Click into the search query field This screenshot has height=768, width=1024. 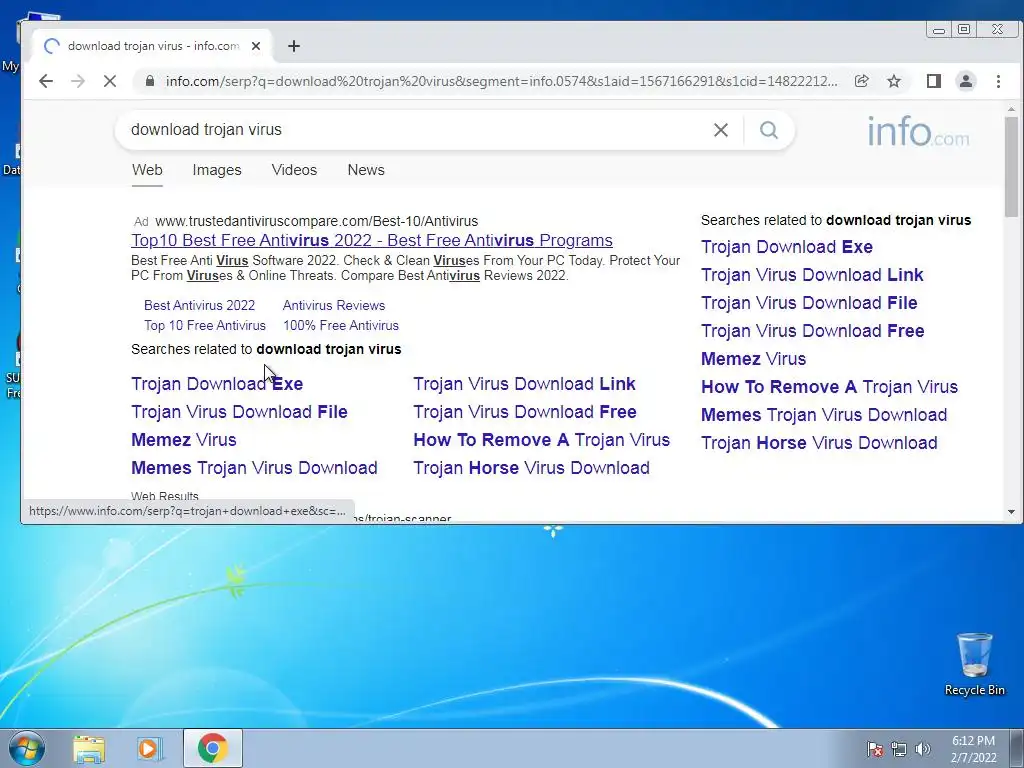click(418, 130)
